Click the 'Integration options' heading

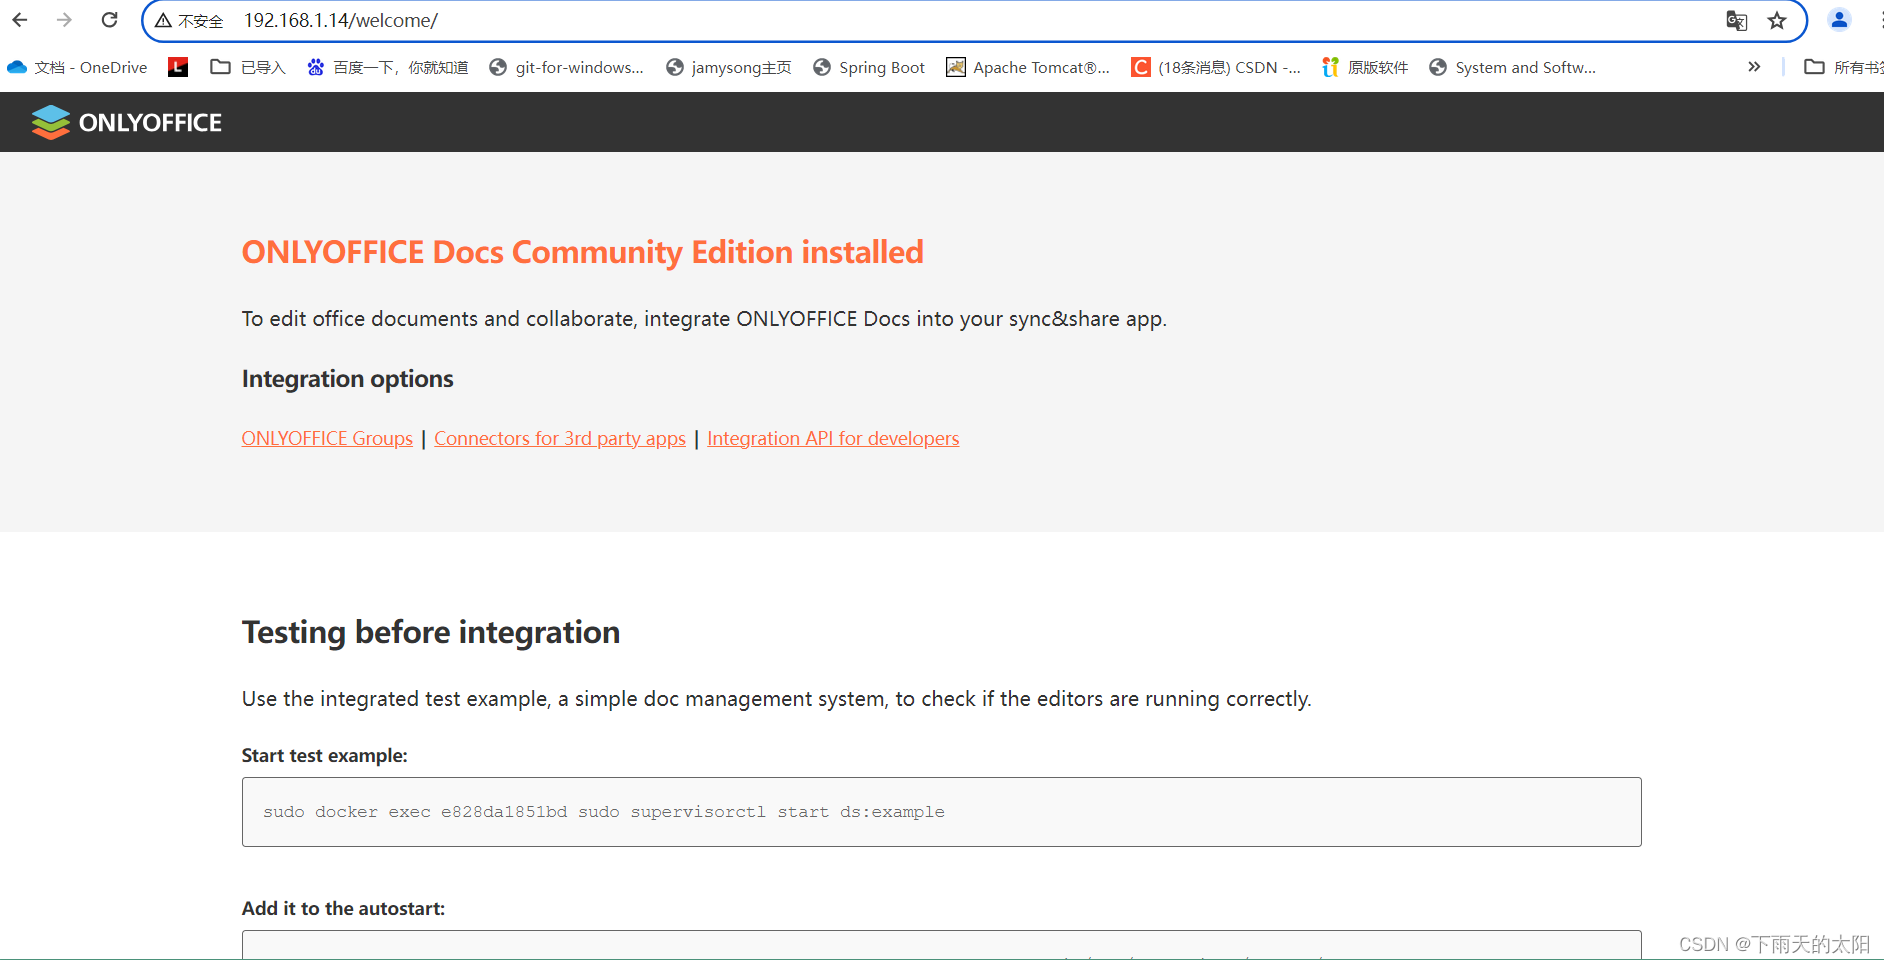click(347, 379)
